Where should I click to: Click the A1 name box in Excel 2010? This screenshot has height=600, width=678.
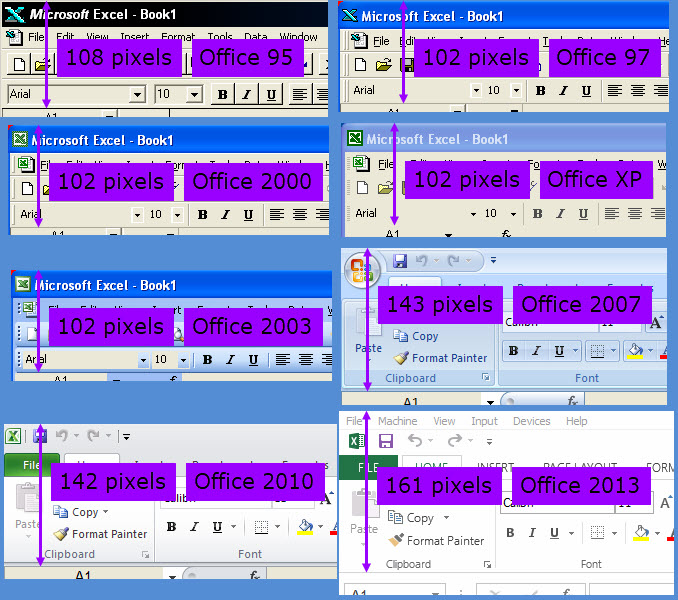click(83, 576)
